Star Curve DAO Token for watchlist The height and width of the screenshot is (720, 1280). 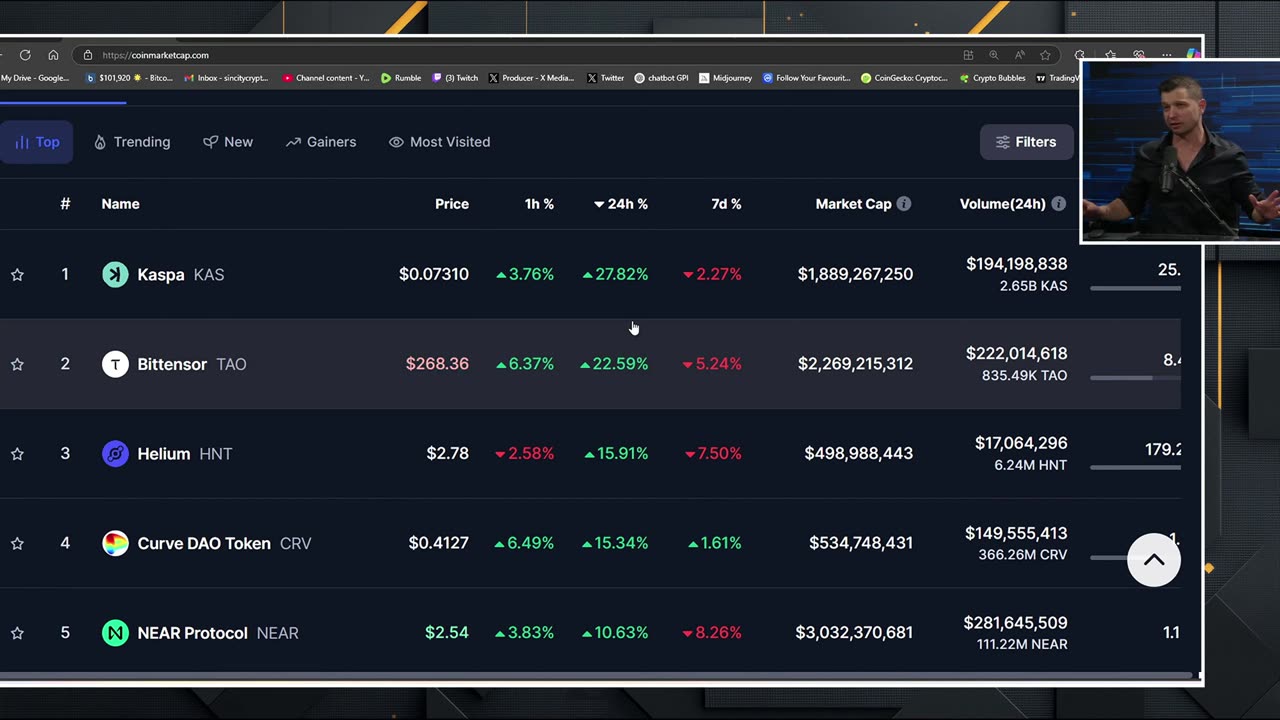[x=17, y=544]
